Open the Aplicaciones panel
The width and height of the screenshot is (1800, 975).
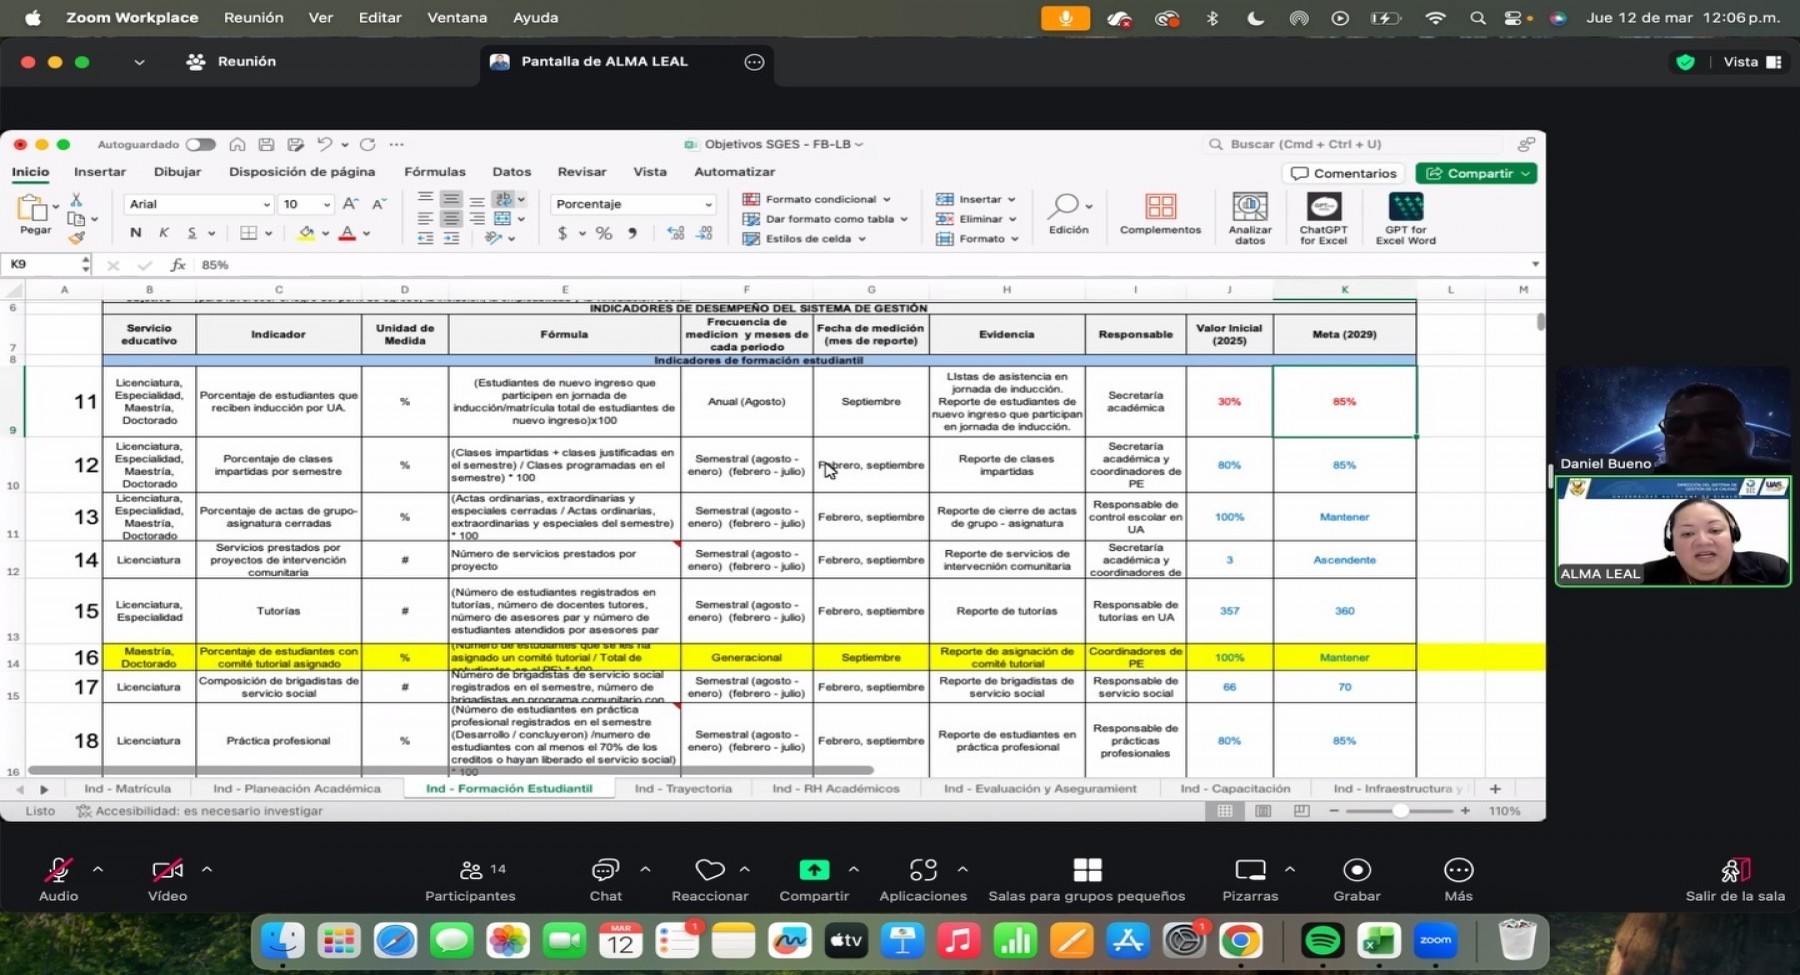(923, 871)
